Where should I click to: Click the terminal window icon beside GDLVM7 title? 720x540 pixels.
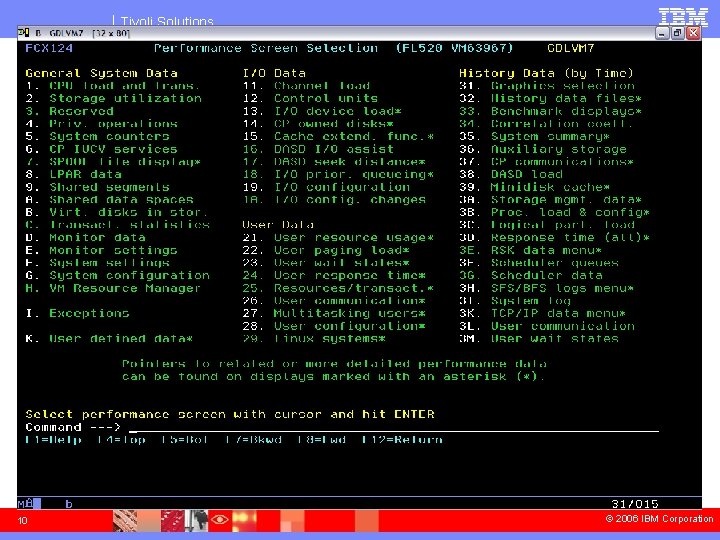coord(23,33)
